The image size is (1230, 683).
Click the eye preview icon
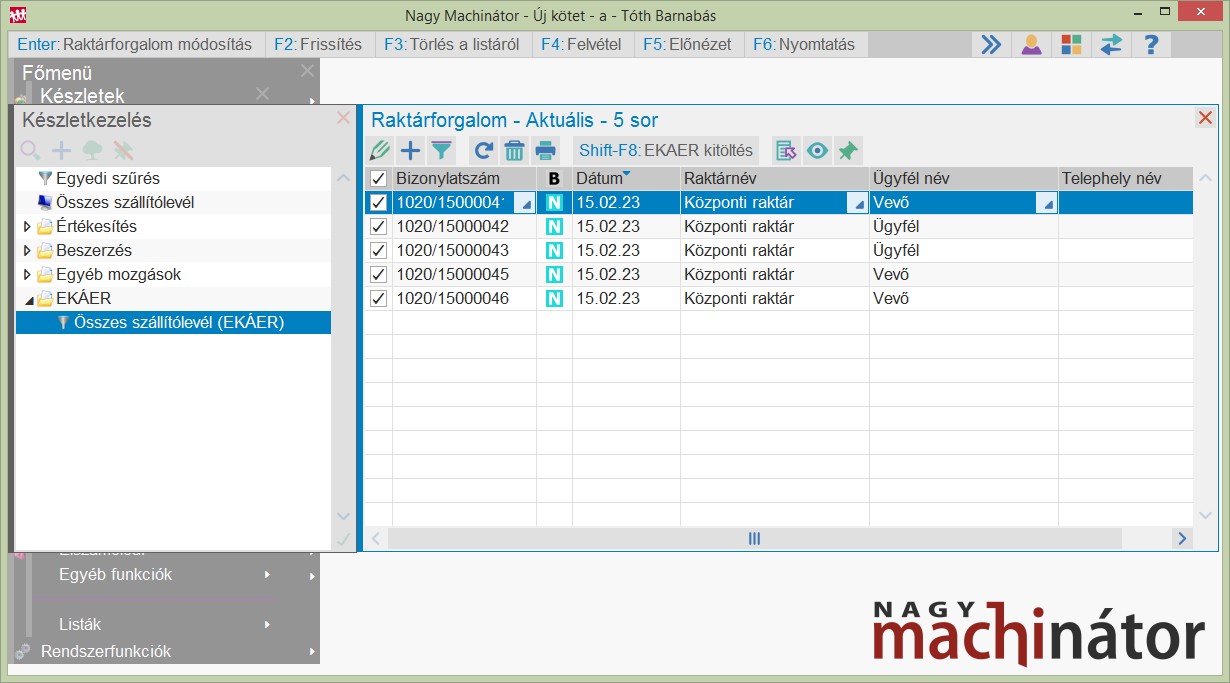pyautogui.click(x=818, y=151)
